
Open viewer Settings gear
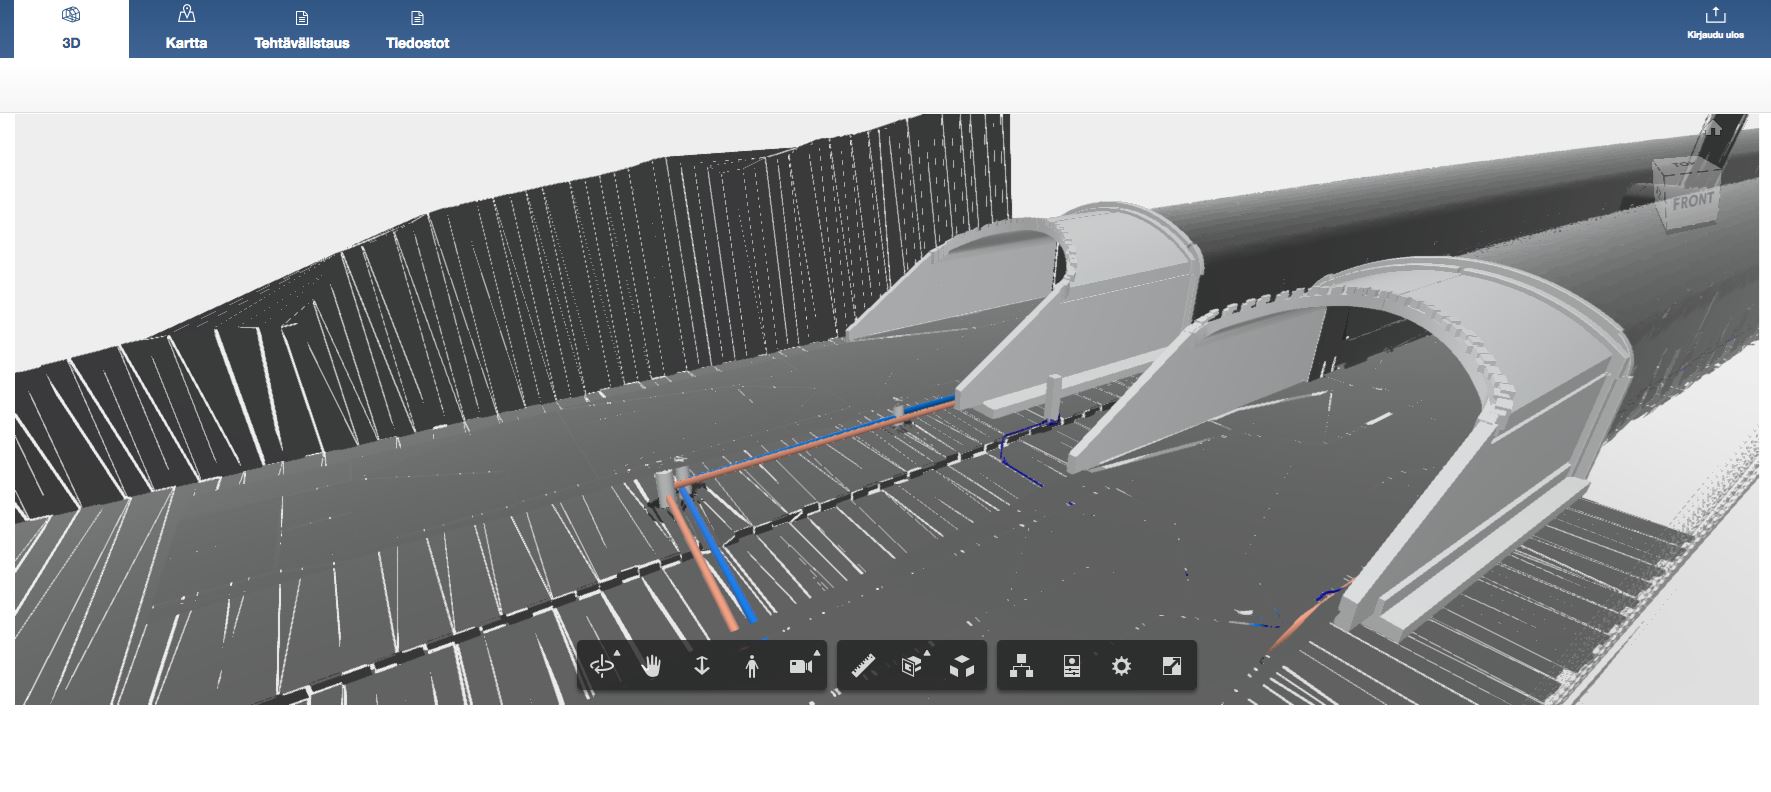click(x=1122, y=666)
